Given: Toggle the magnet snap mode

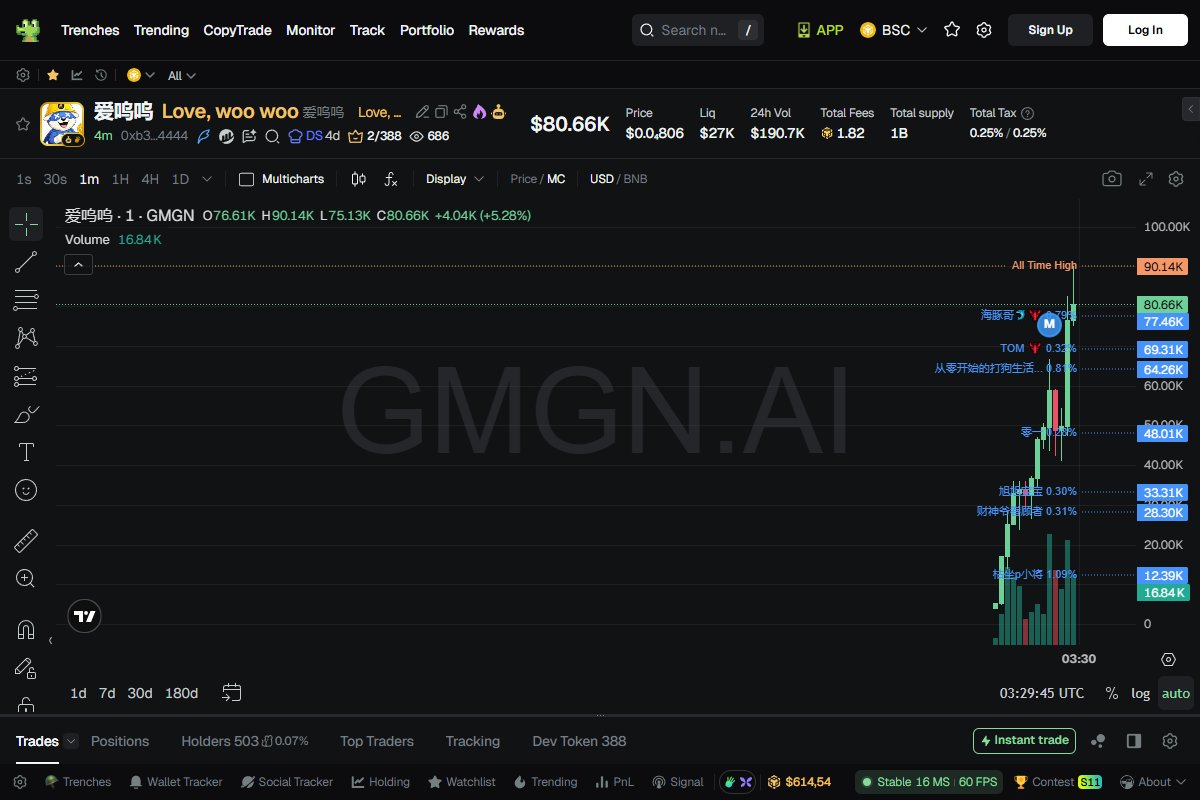Looking at the screenshot, I should point(26,630).
